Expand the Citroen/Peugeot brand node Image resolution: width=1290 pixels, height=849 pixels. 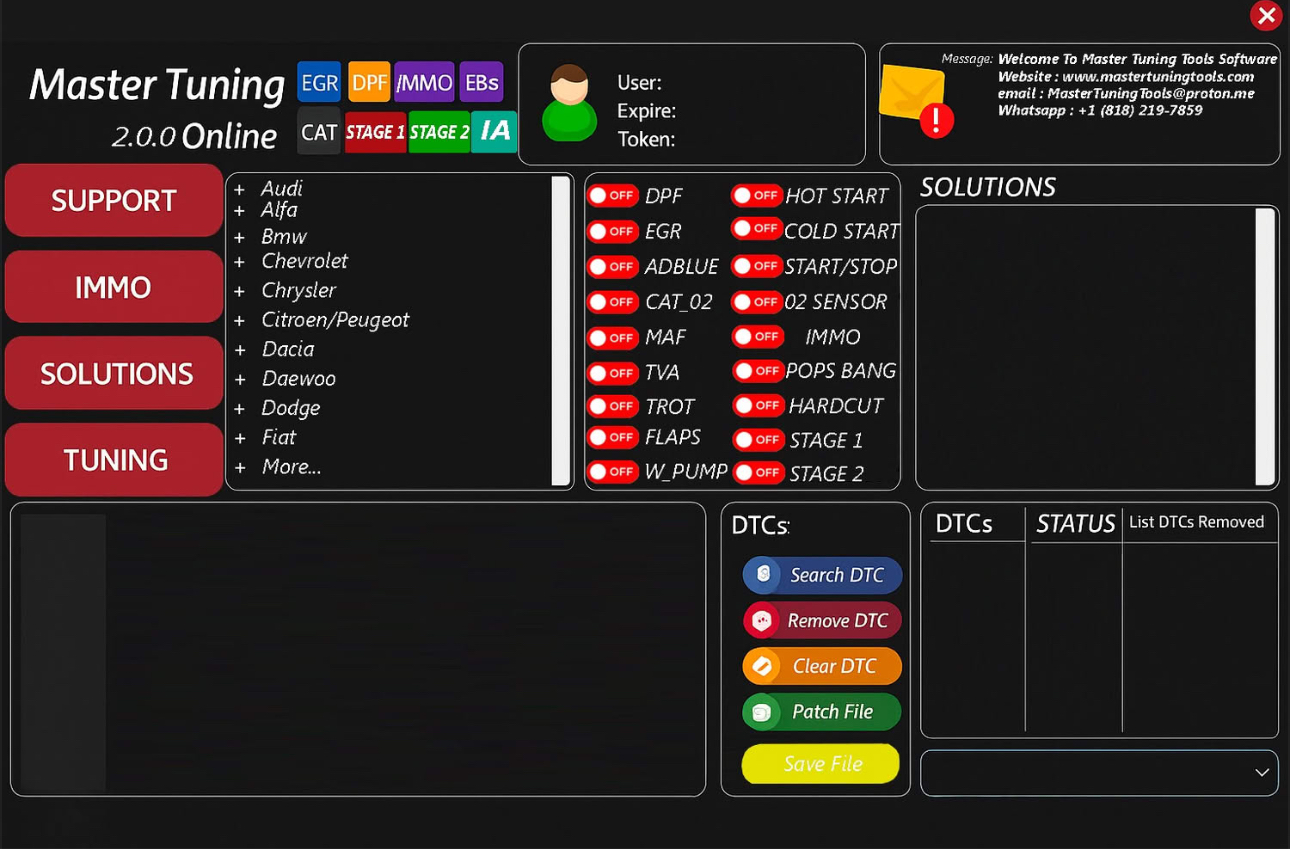240,321
